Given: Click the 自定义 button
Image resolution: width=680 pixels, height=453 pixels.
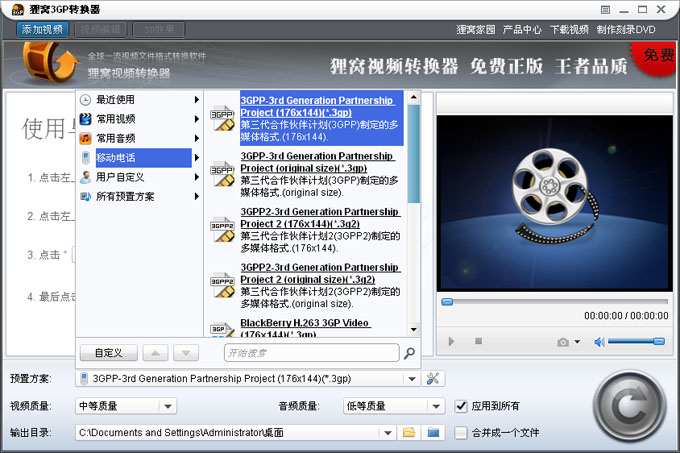Looking at the screenshot, I should 109,353.
